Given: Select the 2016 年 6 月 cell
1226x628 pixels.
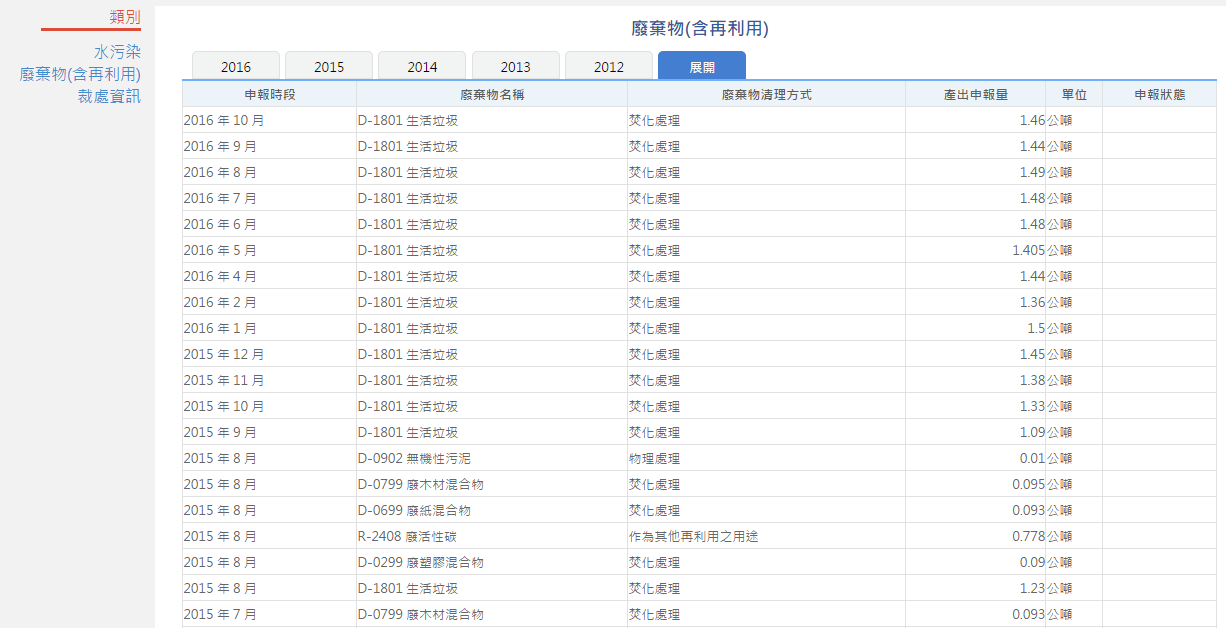Looking at the screenshot, I should click(x=269, y=224).
